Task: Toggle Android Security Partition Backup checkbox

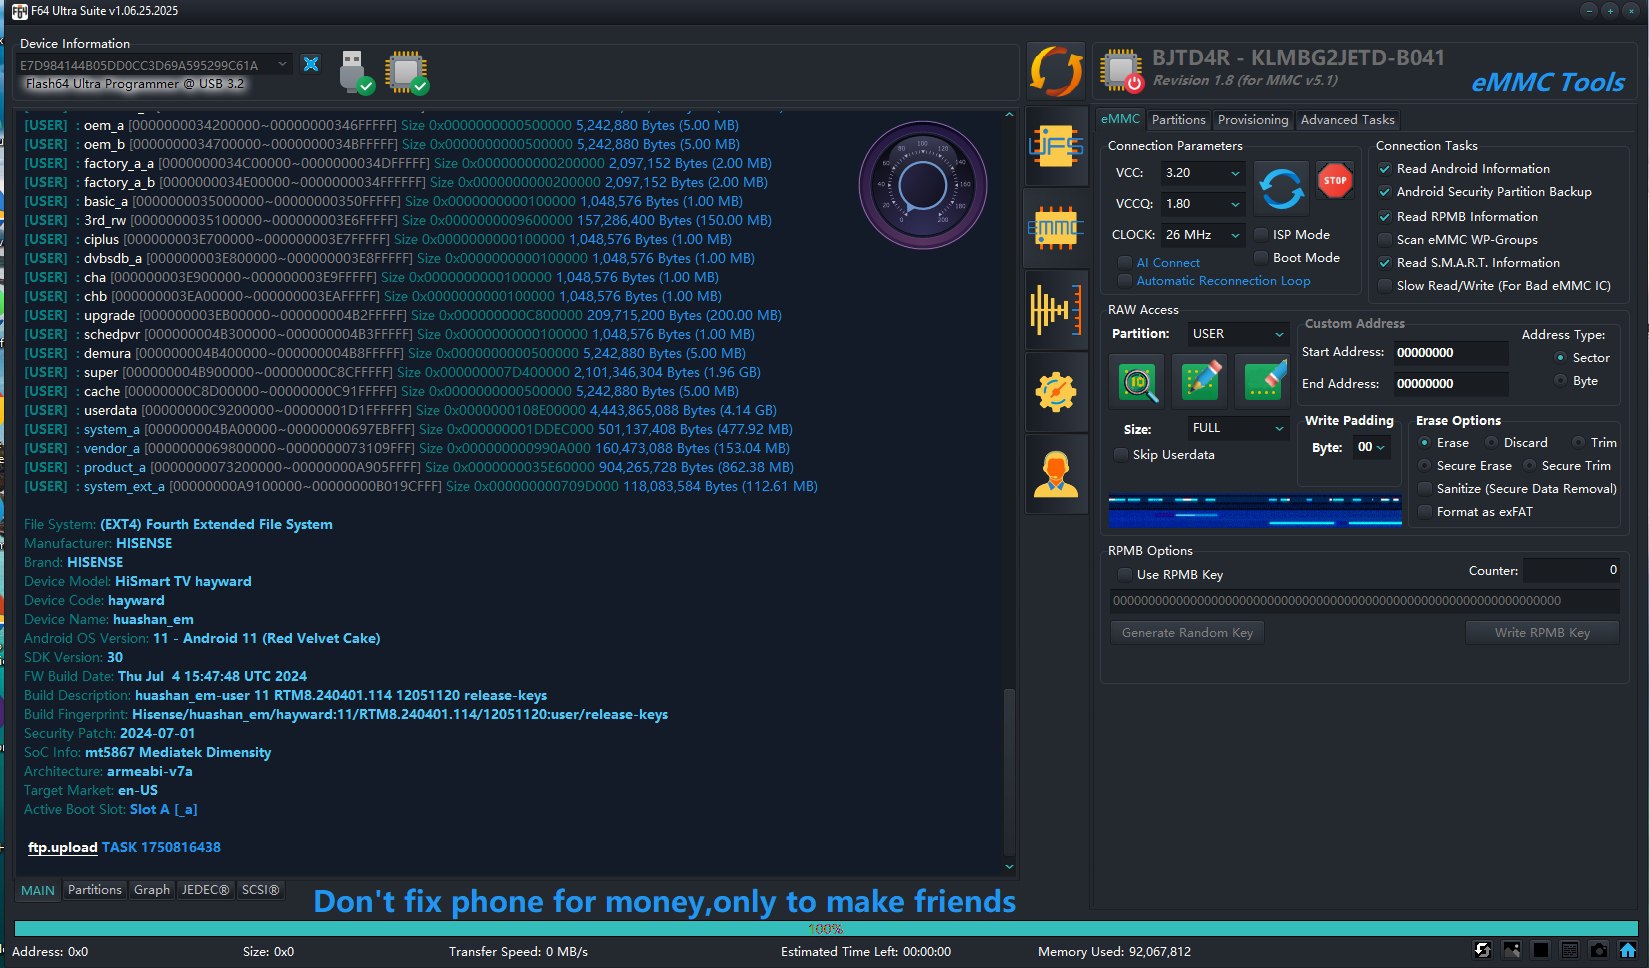Action: pyautogui.click(x=1385, y=192)
